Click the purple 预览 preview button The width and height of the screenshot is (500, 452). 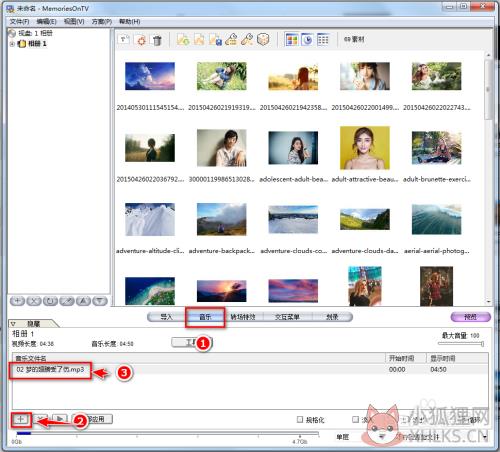click(470, 317)
